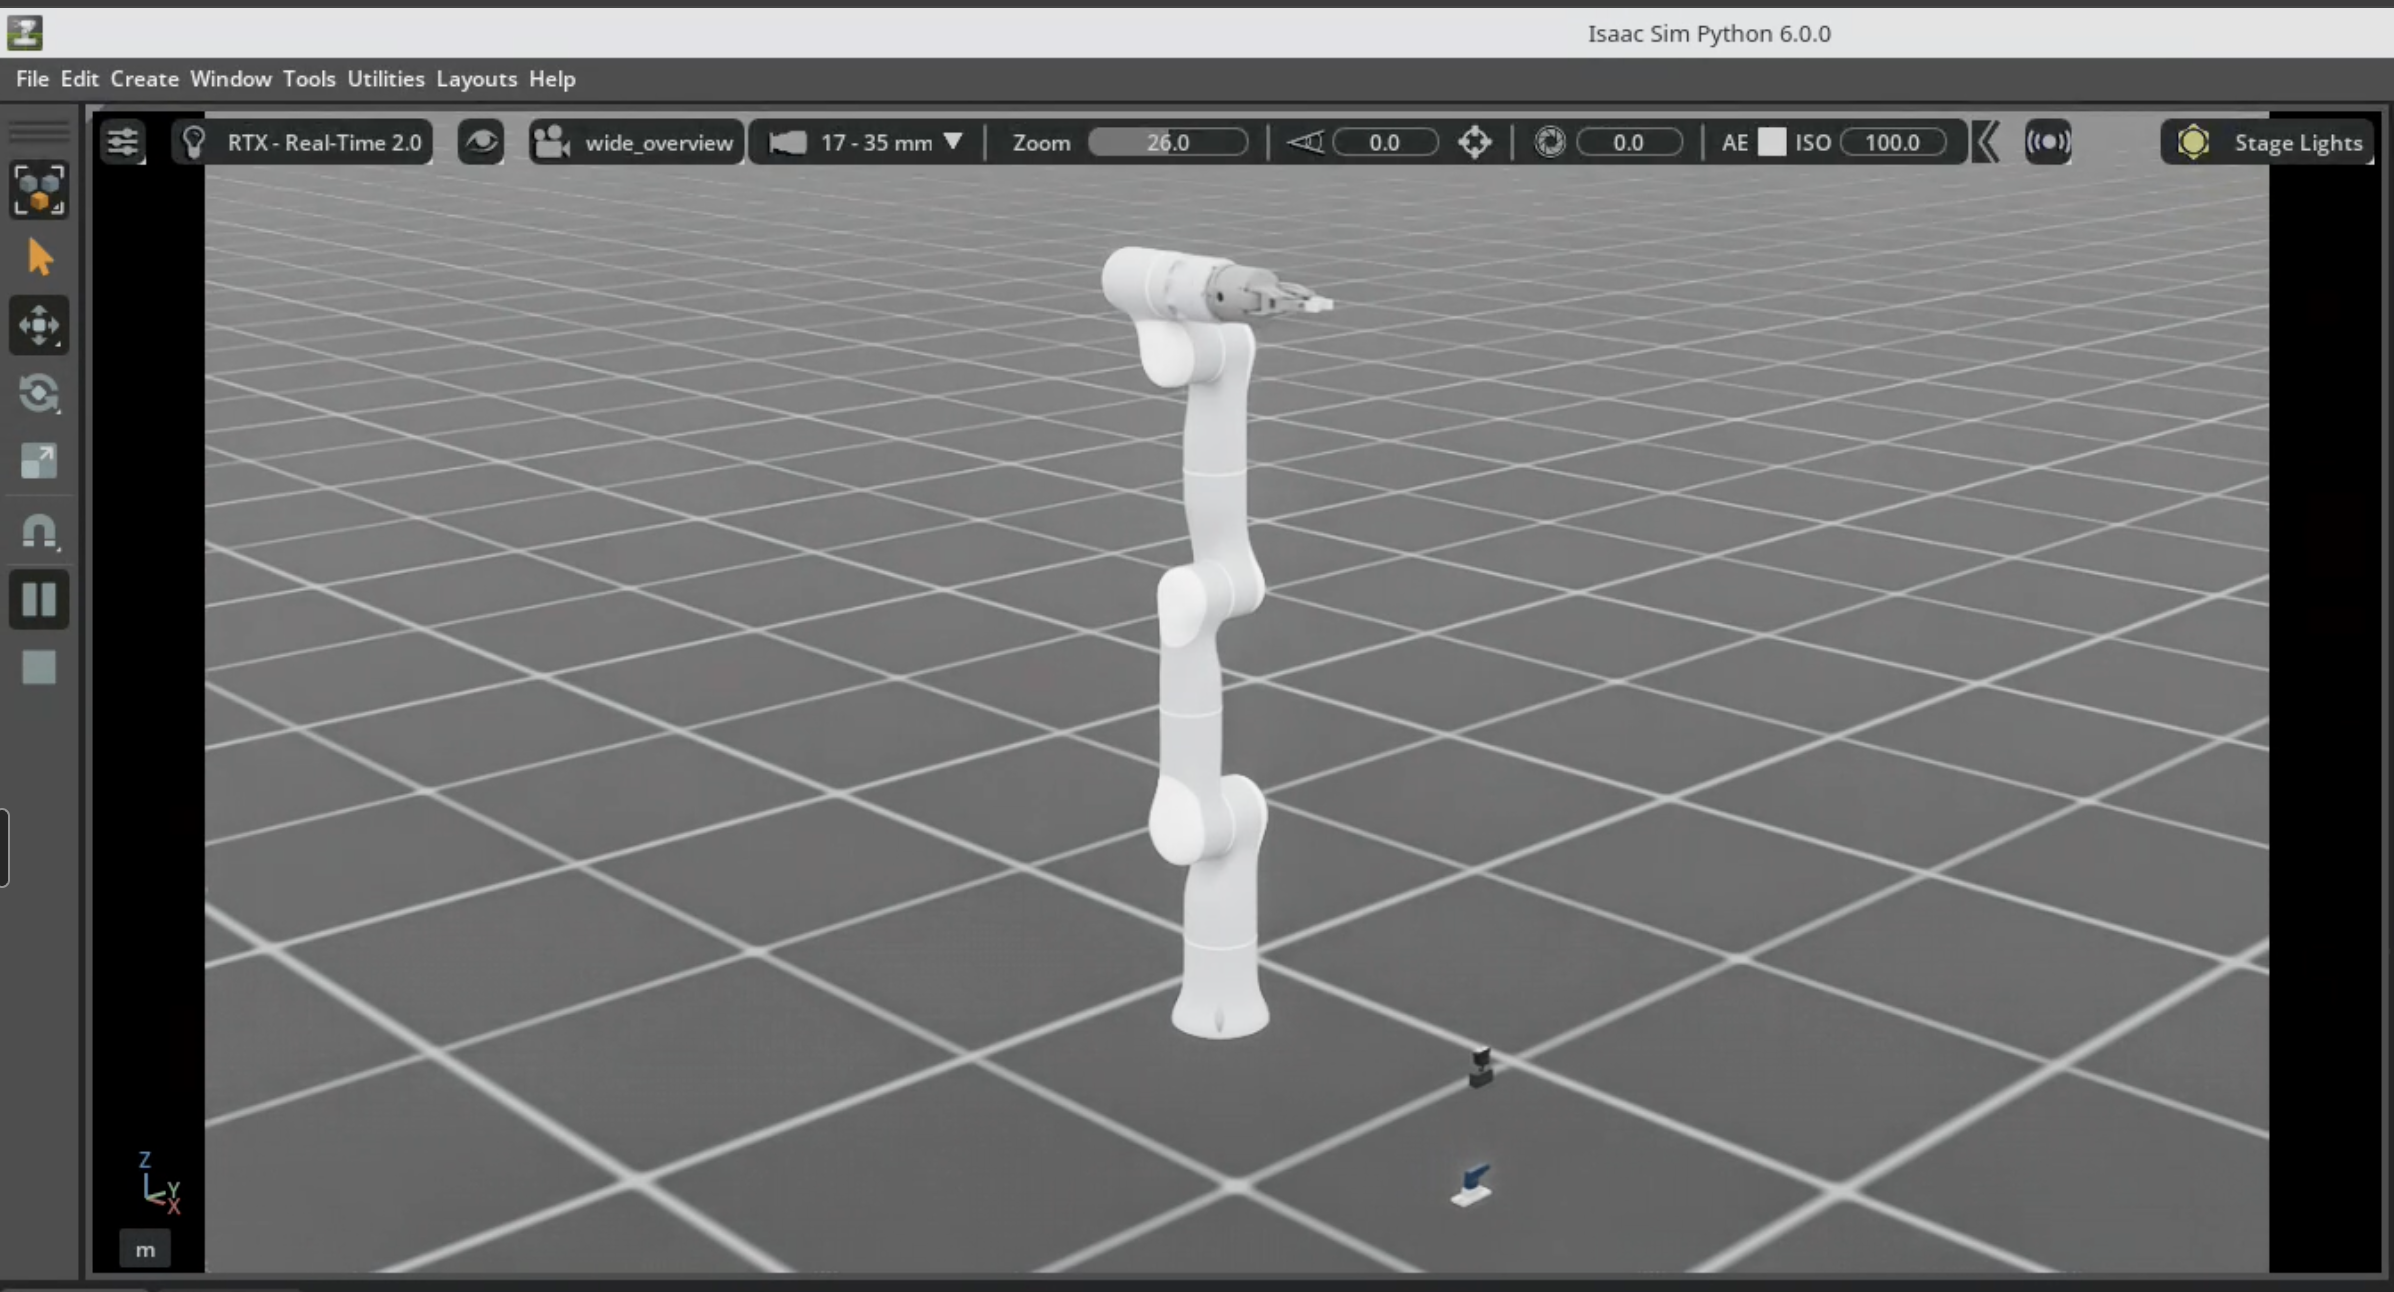Viewport: 2394px width, 1292px height.
Task: Activate the Rotate tool
Action: coord(39,393)
